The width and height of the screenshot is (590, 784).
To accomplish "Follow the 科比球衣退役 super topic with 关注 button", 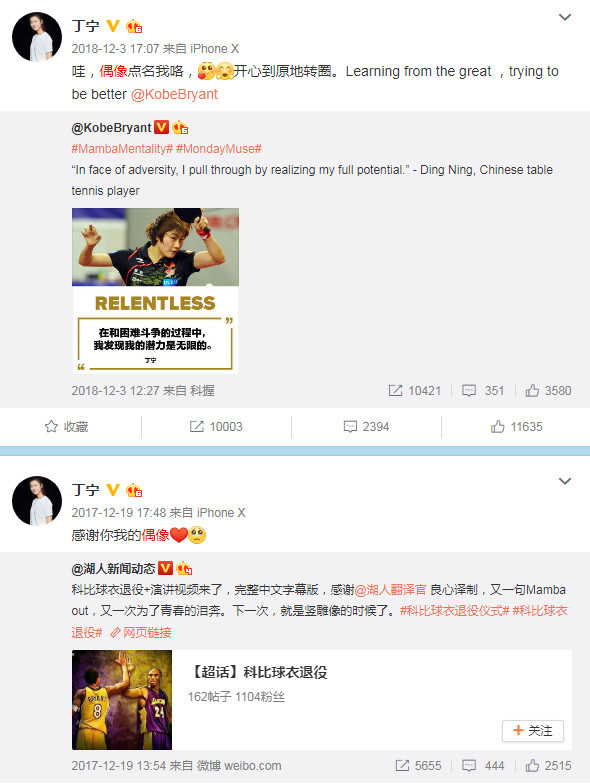I will click(532, 730).
